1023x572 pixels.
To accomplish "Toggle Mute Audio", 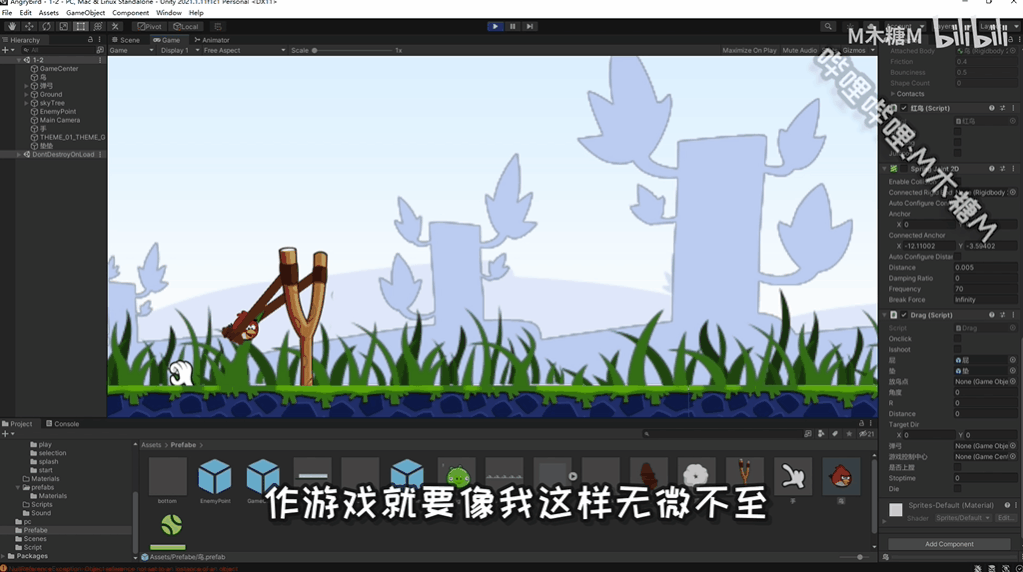I will (799, 50).
